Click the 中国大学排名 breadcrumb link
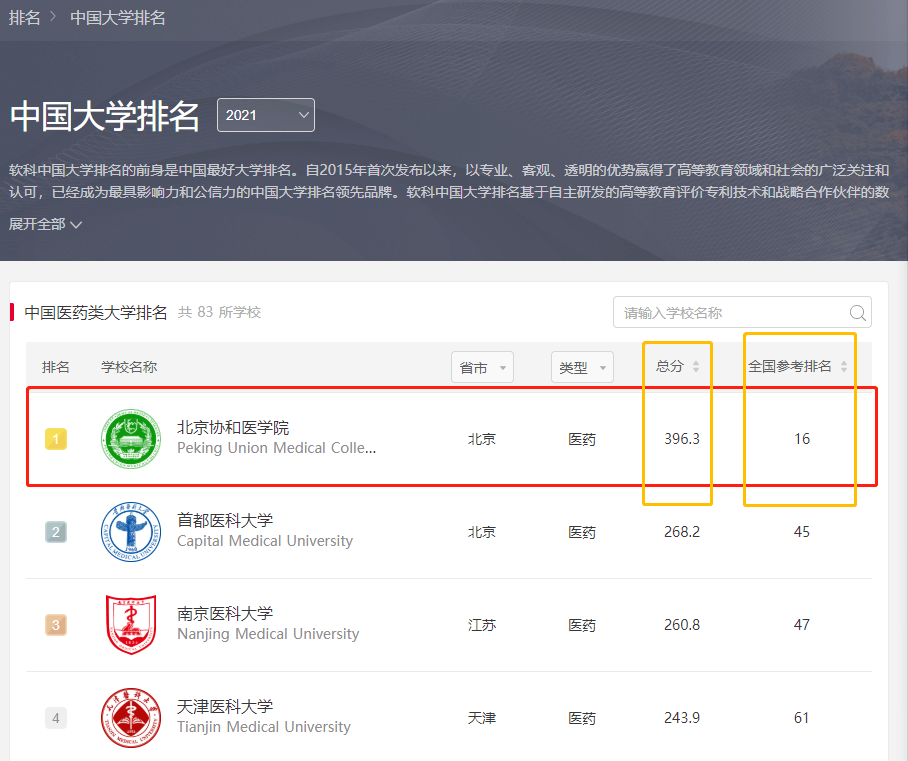This screenshot has width=908, height=761. click(118, 17)
